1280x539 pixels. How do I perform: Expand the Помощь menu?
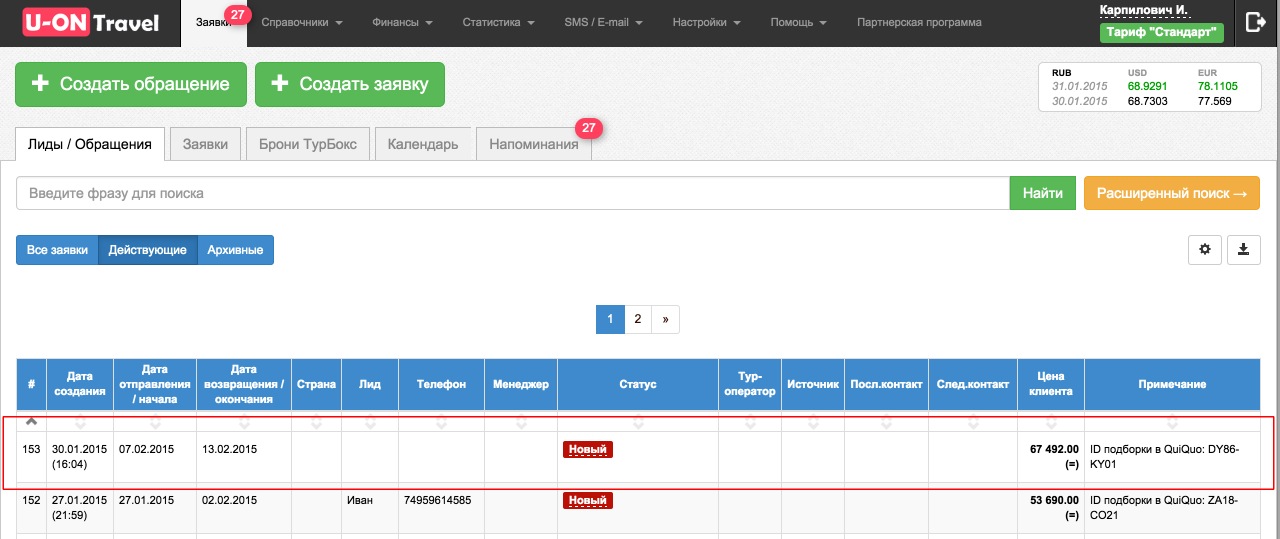(798, 22)
